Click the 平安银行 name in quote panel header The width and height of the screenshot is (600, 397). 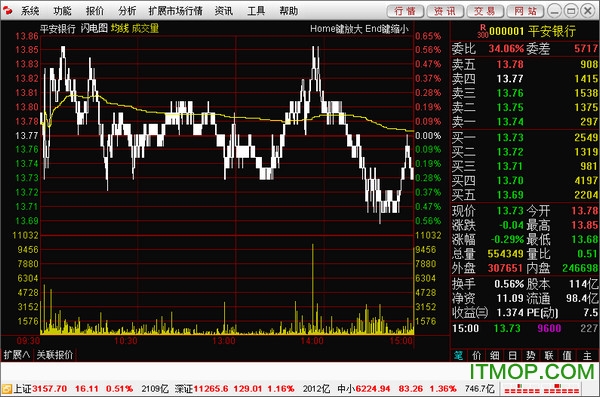click(x=552, y=31)
